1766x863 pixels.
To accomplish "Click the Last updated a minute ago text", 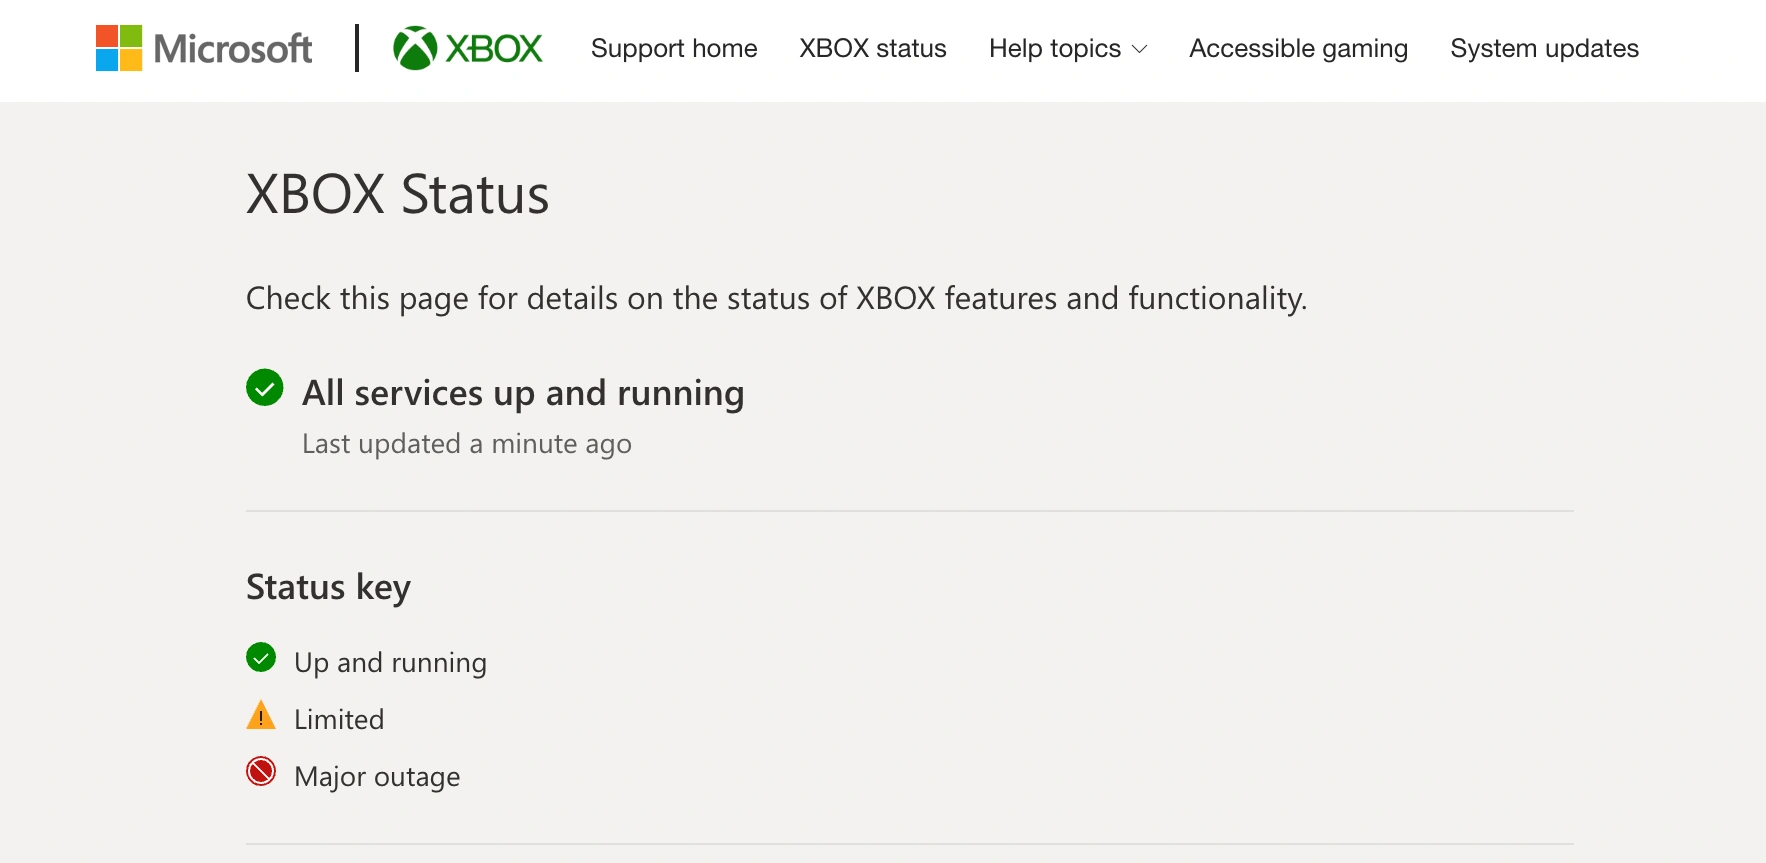I will [467, 444].
